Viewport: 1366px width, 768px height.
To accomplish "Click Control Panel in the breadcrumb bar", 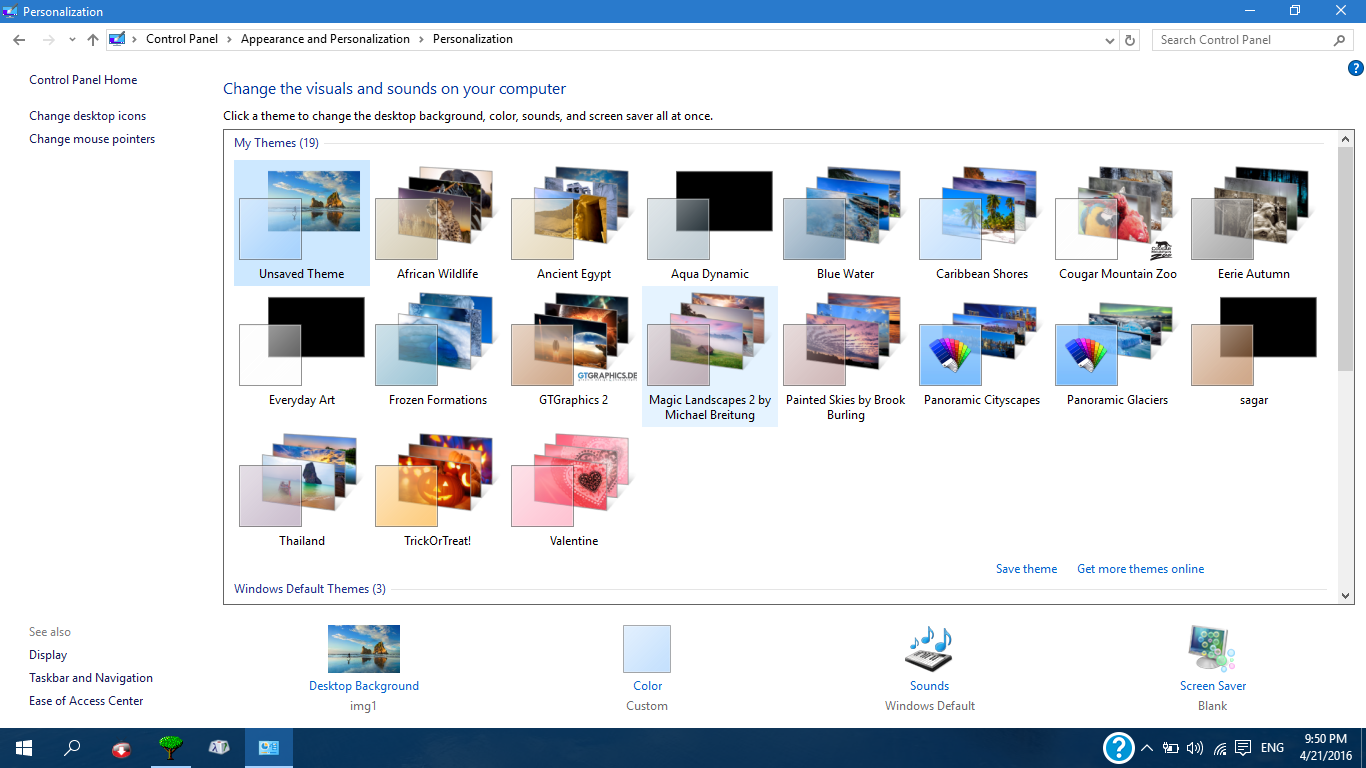I will click(x=182, y=39).
